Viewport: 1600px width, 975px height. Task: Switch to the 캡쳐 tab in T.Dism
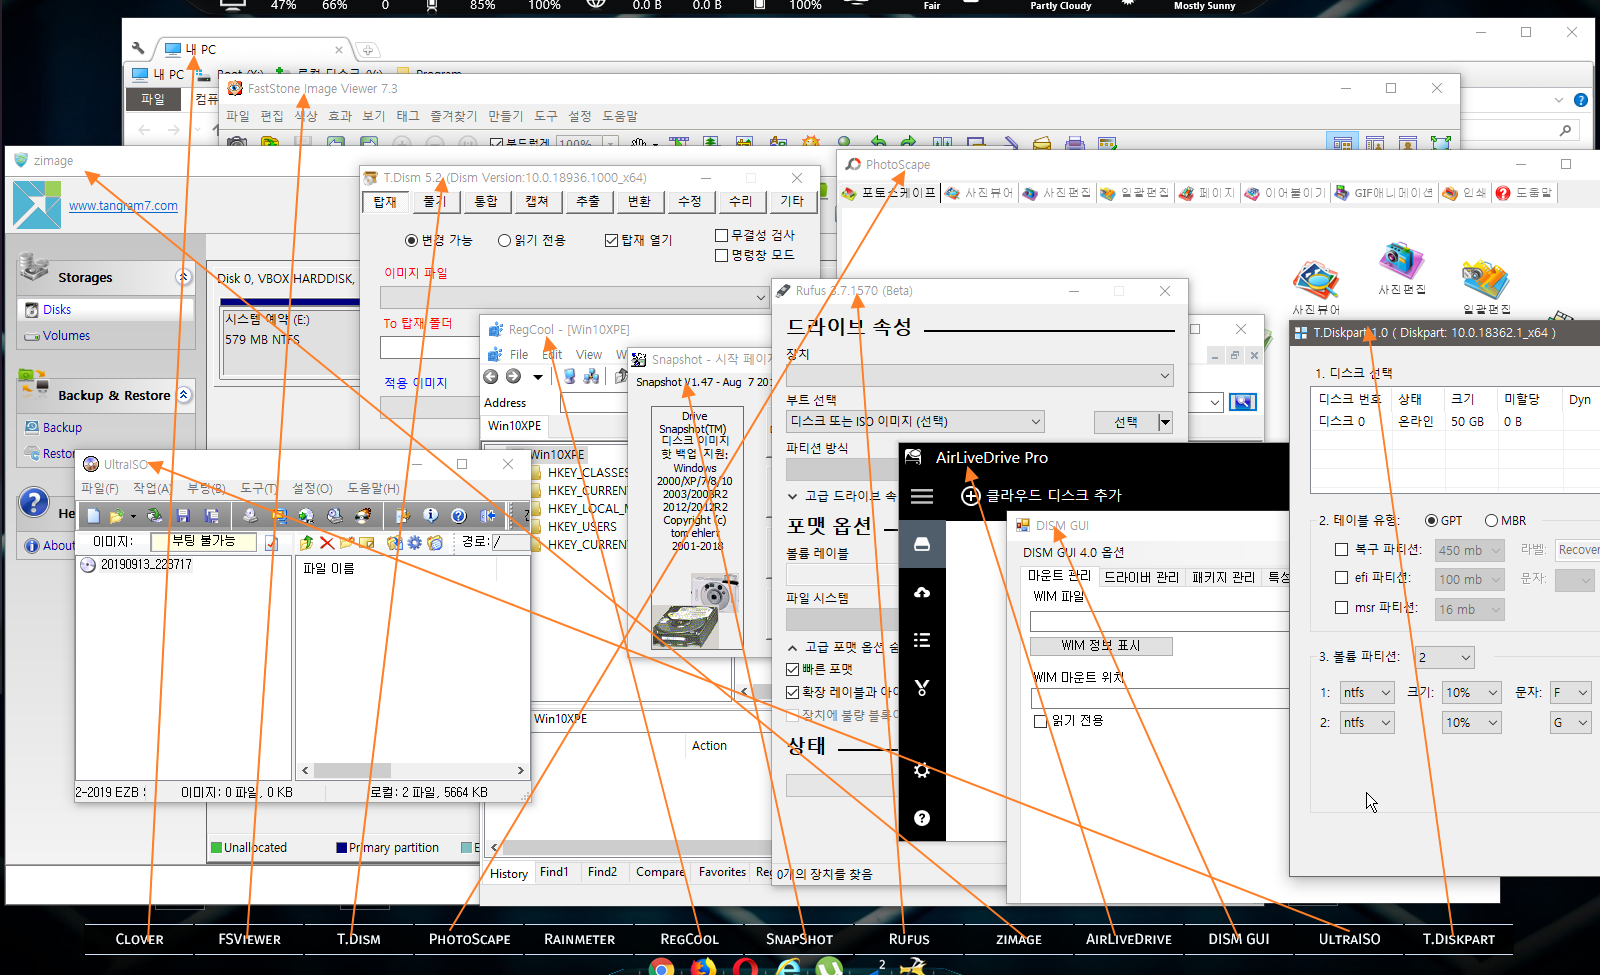tap(537, 201)
